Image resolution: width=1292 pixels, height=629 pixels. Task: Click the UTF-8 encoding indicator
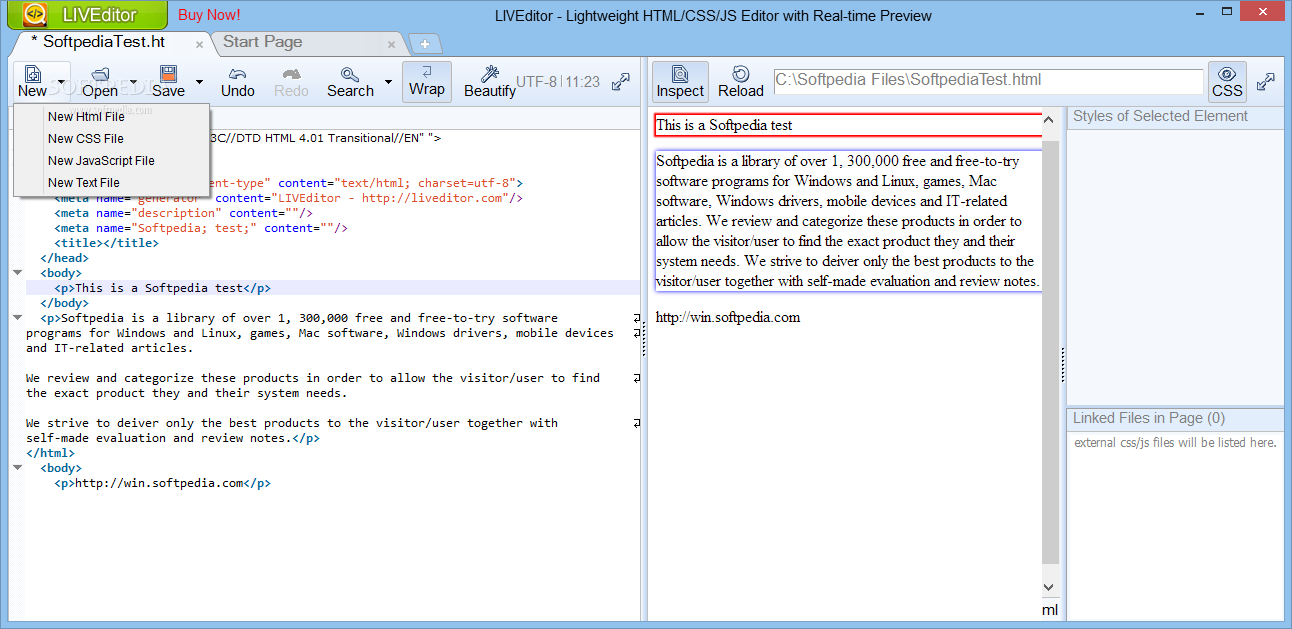[x=536, y=82]
